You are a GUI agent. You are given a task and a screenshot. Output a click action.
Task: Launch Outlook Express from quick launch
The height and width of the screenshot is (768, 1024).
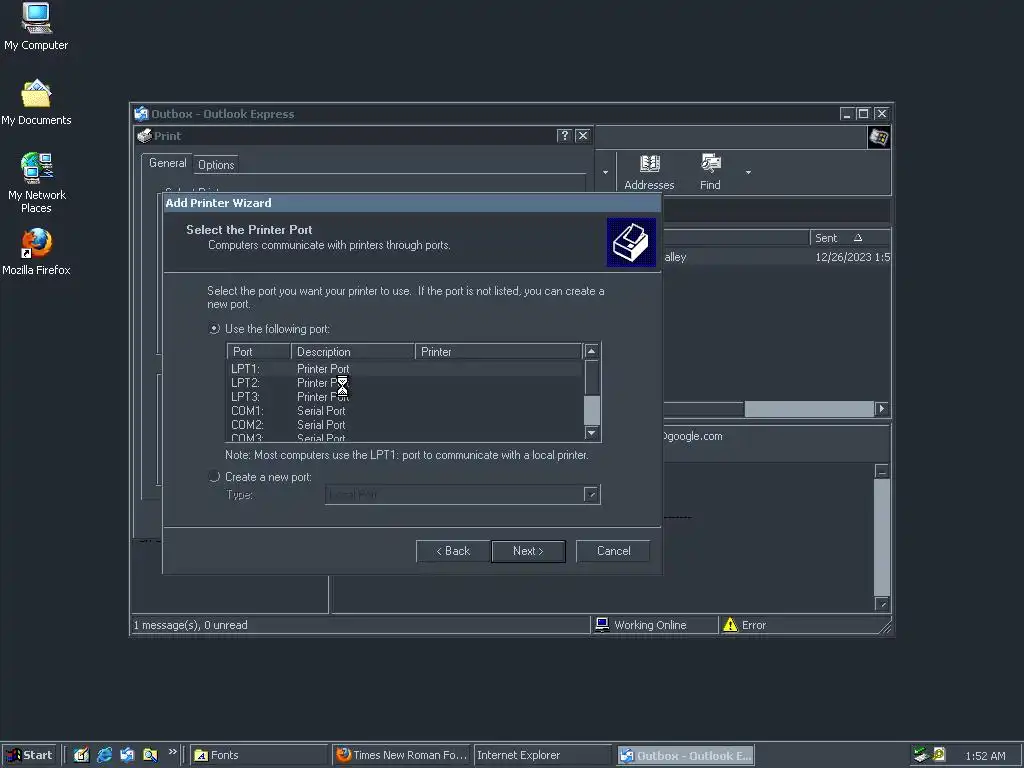tap(127, 756)
